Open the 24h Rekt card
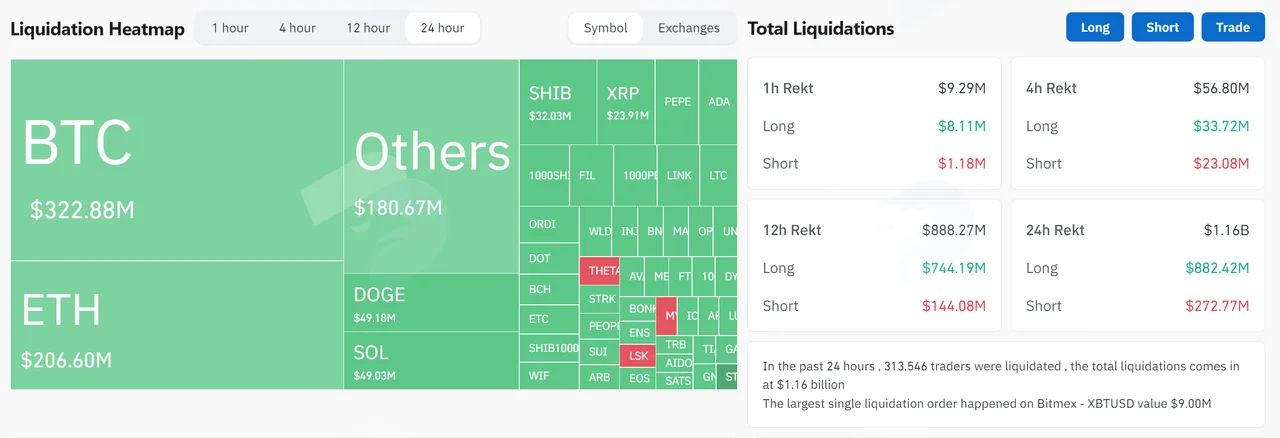 click(1137, 266)
